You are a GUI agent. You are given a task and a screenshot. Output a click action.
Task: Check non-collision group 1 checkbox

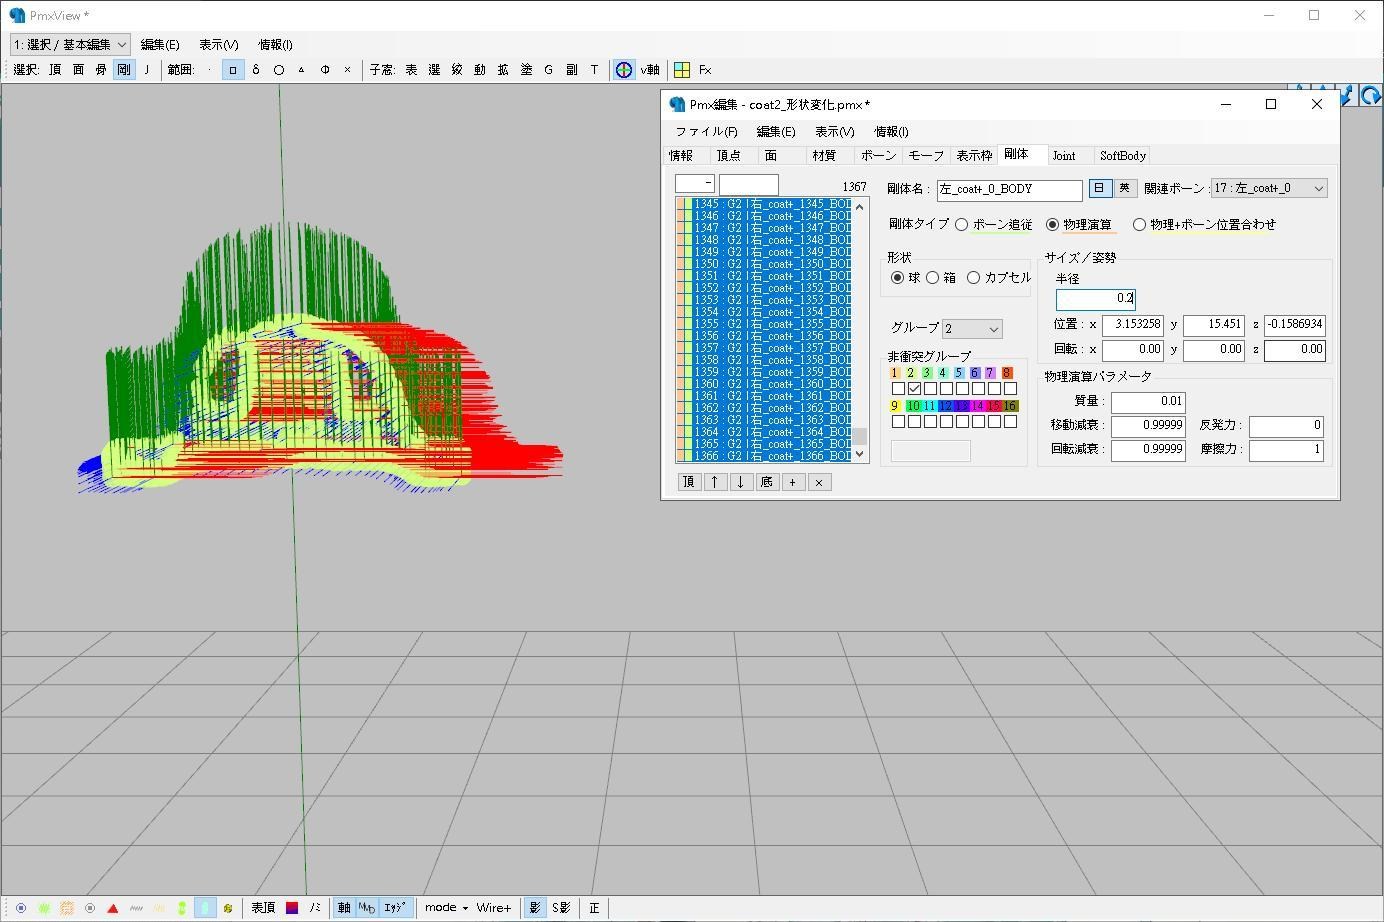[x=898, y=389]
